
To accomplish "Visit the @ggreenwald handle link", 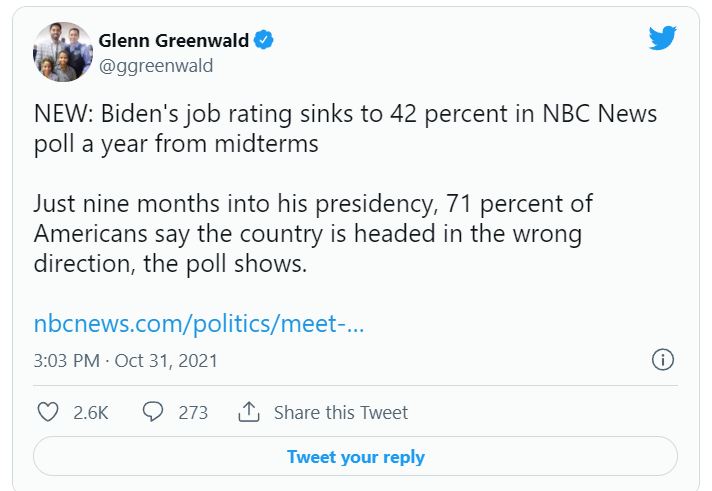I will pos(155,66).
